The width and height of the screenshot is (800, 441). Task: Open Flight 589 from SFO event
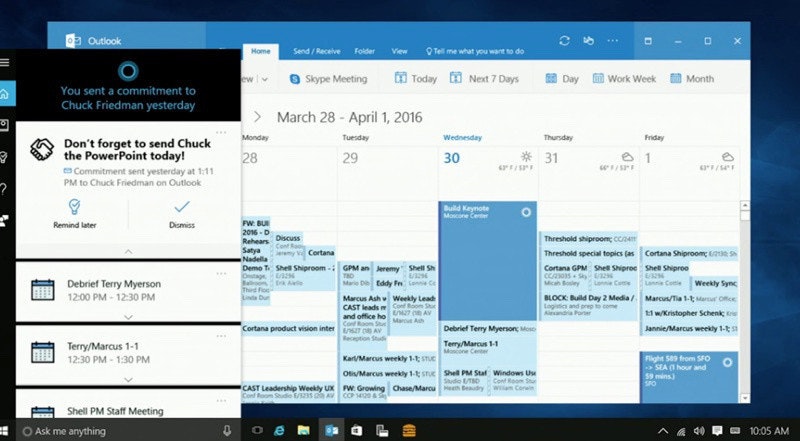pyautogui.click(x=689, y=377)
